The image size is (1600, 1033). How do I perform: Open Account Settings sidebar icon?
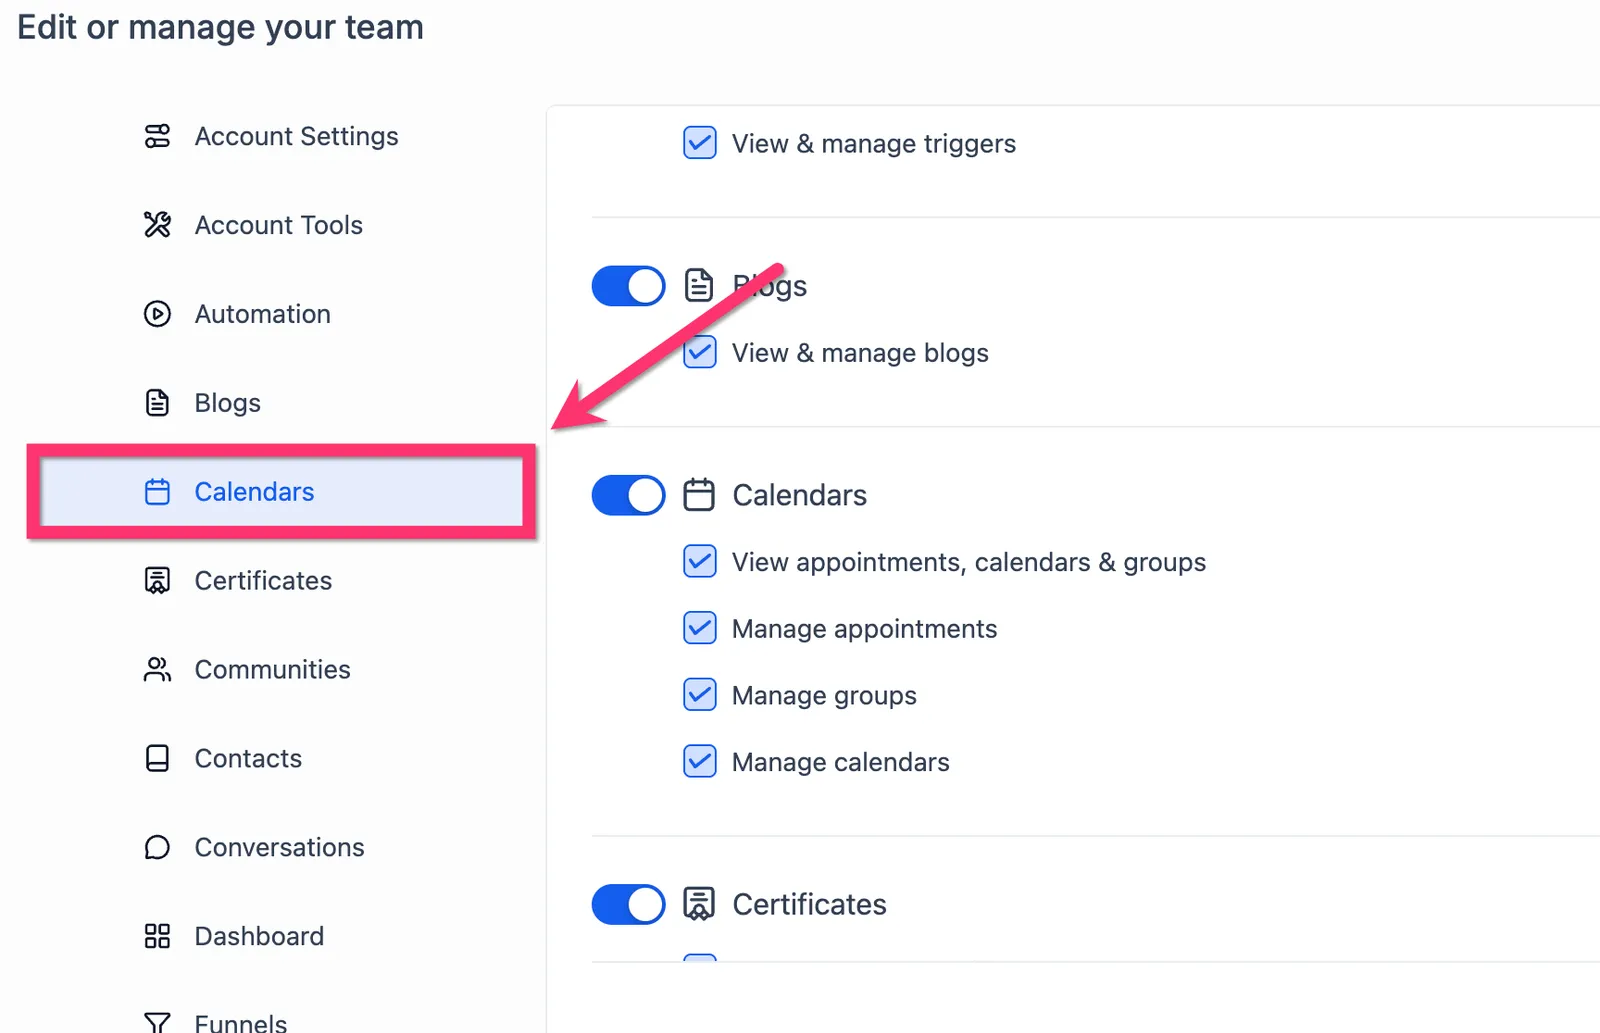157,136
